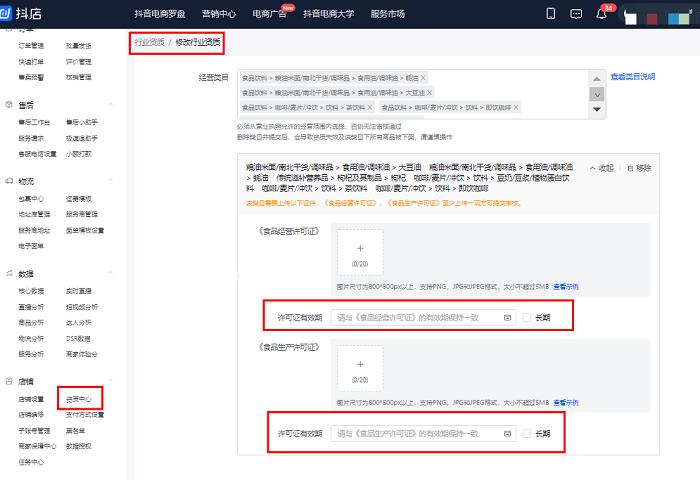Check 长期 for the 食品生产许可证 validity
The height and width of the screenshot is (480, 700).
click(527, 433)
